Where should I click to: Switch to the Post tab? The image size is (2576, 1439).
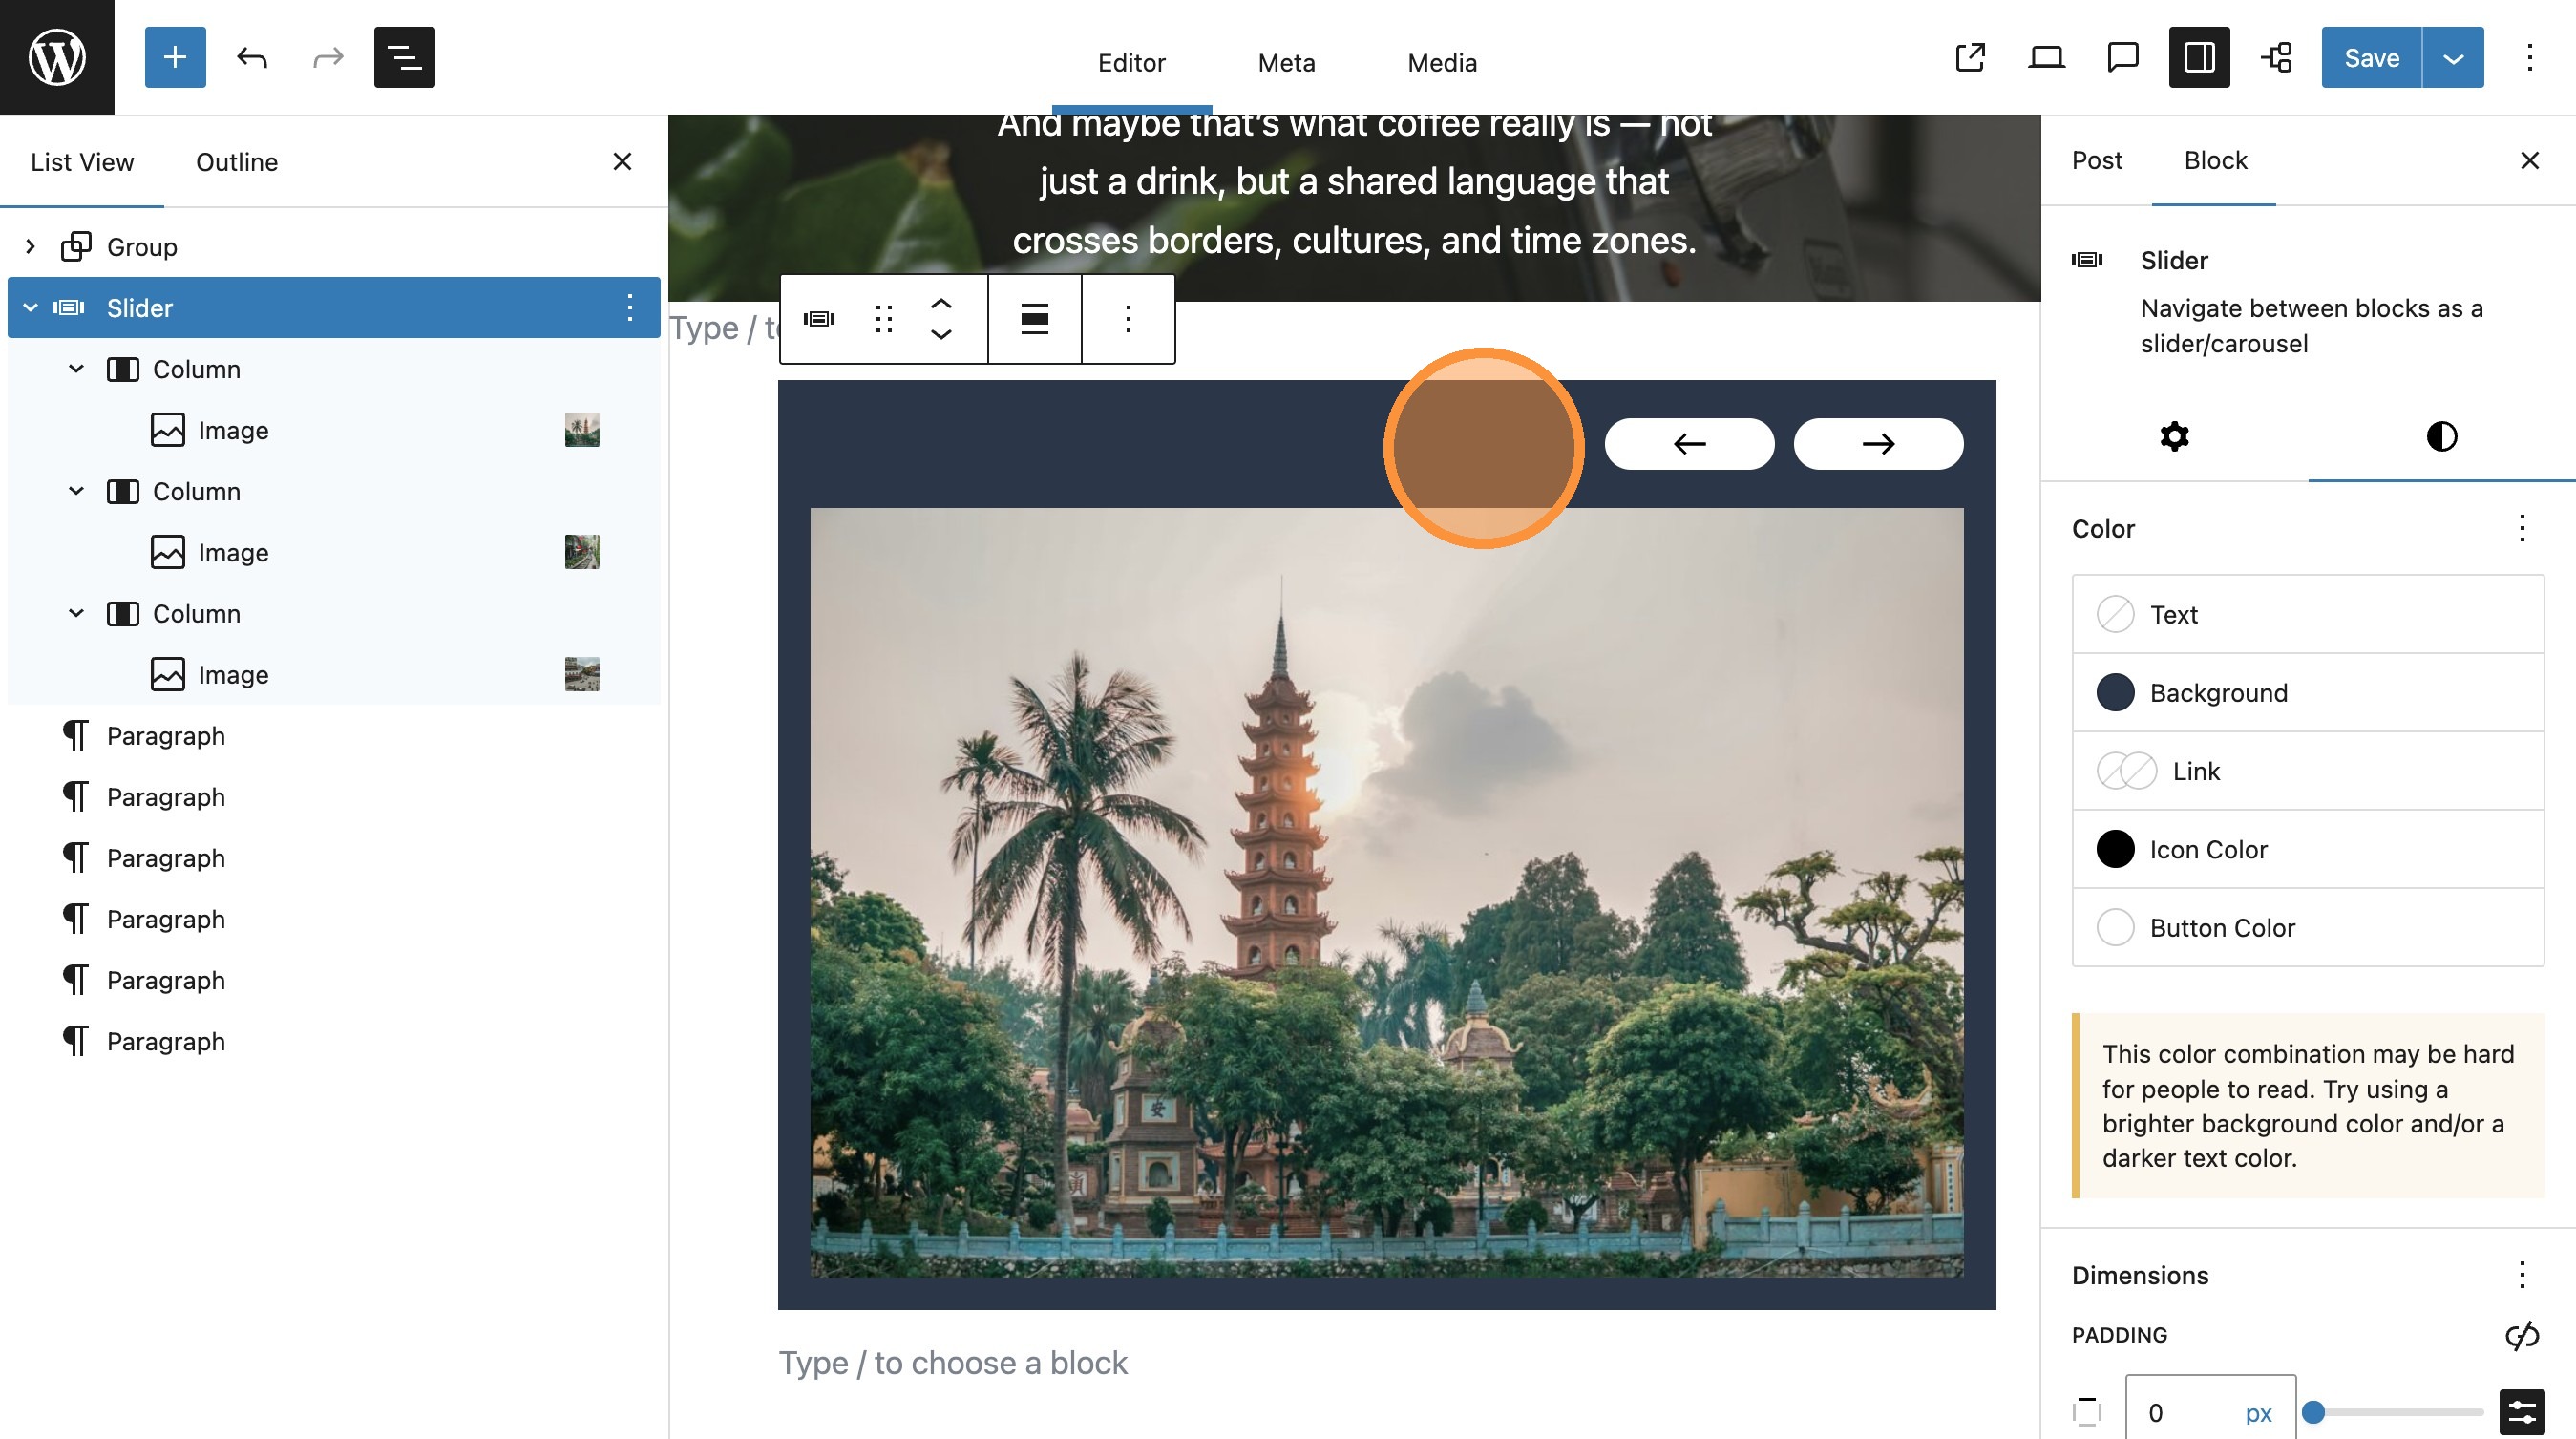tap(2096, 160)
